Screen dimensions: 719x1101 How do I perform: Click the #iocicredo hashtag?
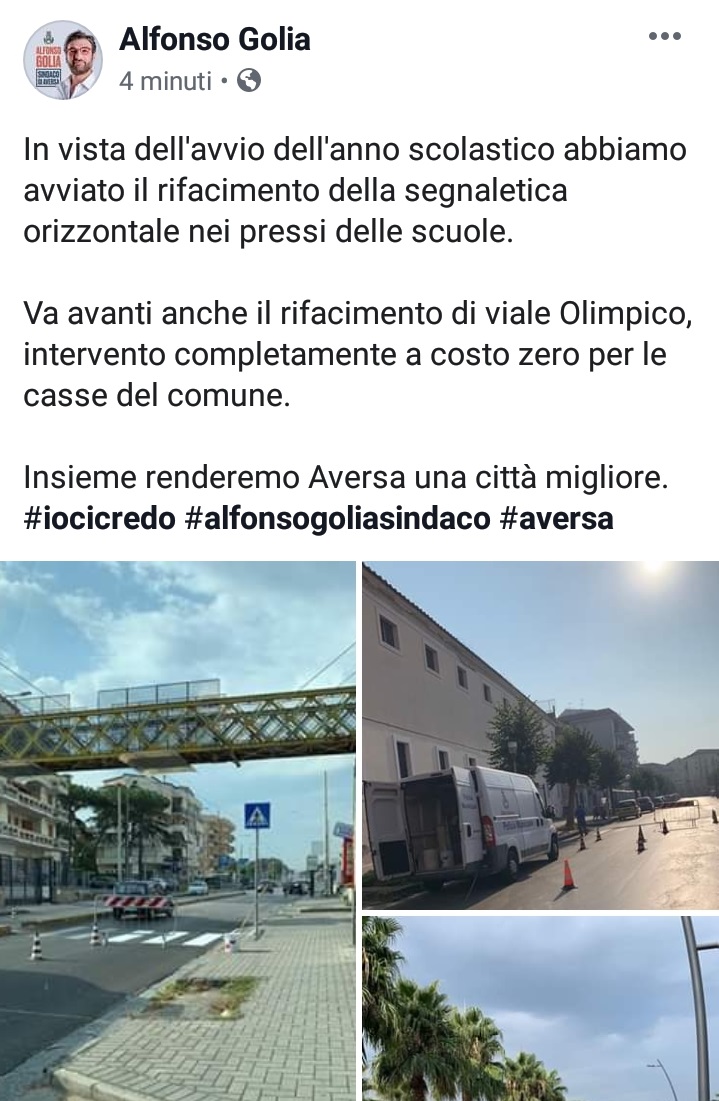tap(99, 519)
